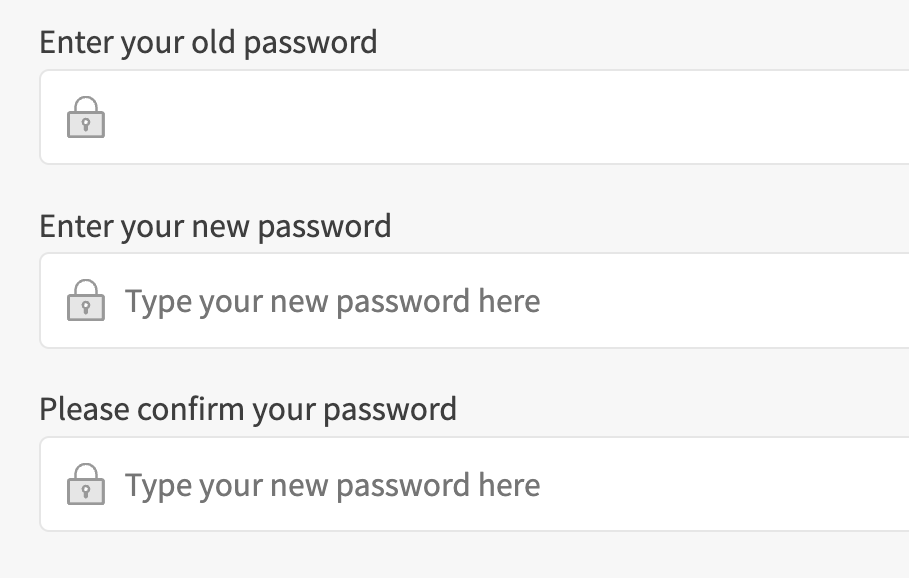The height and width of the screenshot is (578, 909).
Task: Place cursor in field under "Please confirm your password"
Action: coord(700,485)
